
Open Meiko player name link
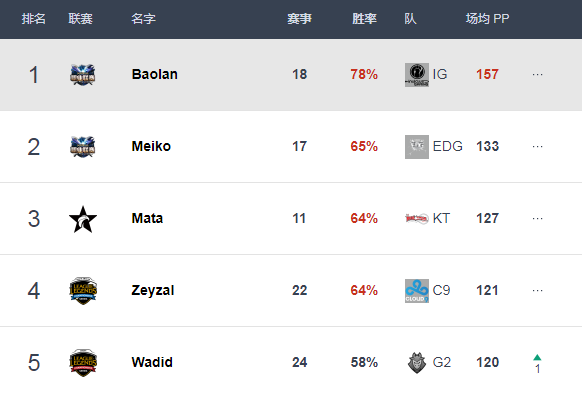(x=151, y=146)
